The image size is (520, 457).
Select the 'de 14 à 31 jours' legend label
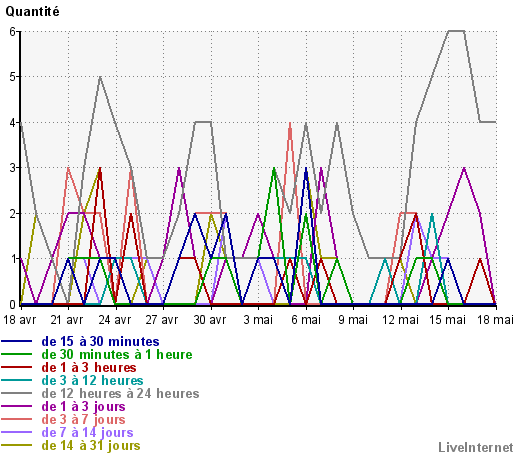[91, 446]
